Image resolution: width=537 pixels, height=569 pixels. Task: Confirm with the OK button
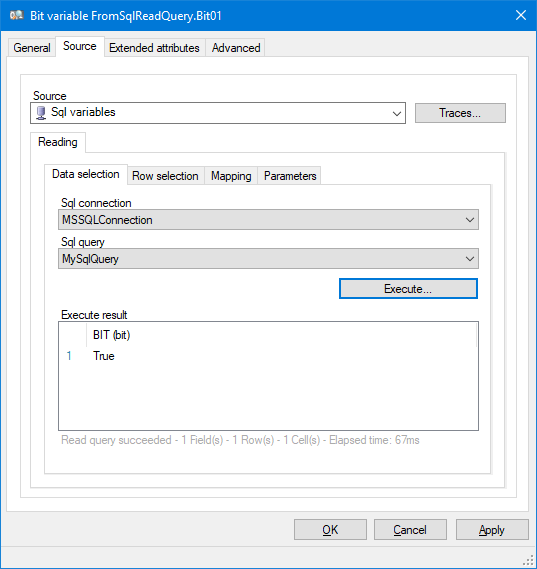(x=330, y=530)
